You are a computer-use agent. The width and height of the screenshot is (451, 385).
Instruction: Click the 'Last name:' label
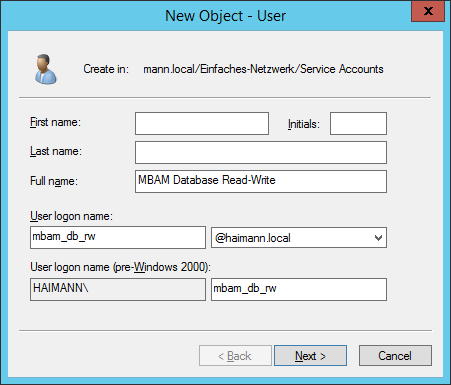[x=56, y=151]
